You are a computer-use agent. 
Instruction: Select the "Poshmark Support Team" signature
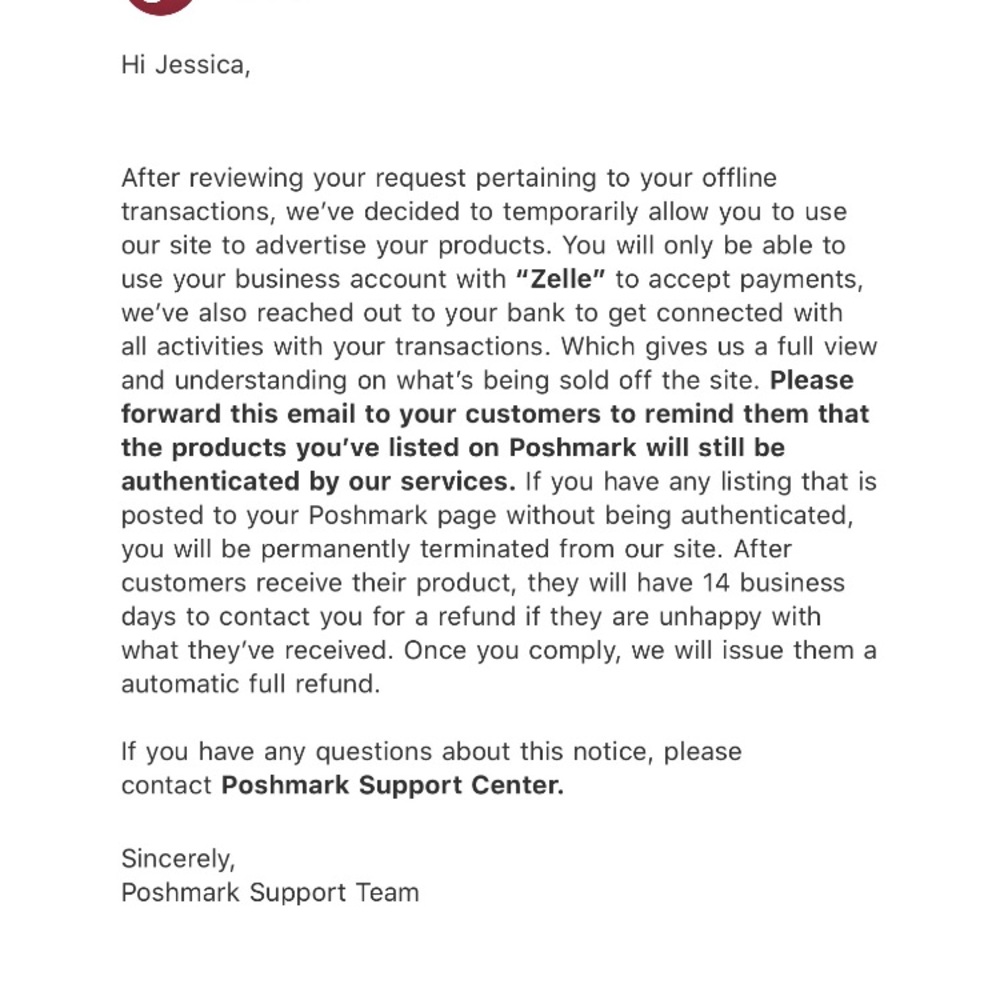coord(270,893)
